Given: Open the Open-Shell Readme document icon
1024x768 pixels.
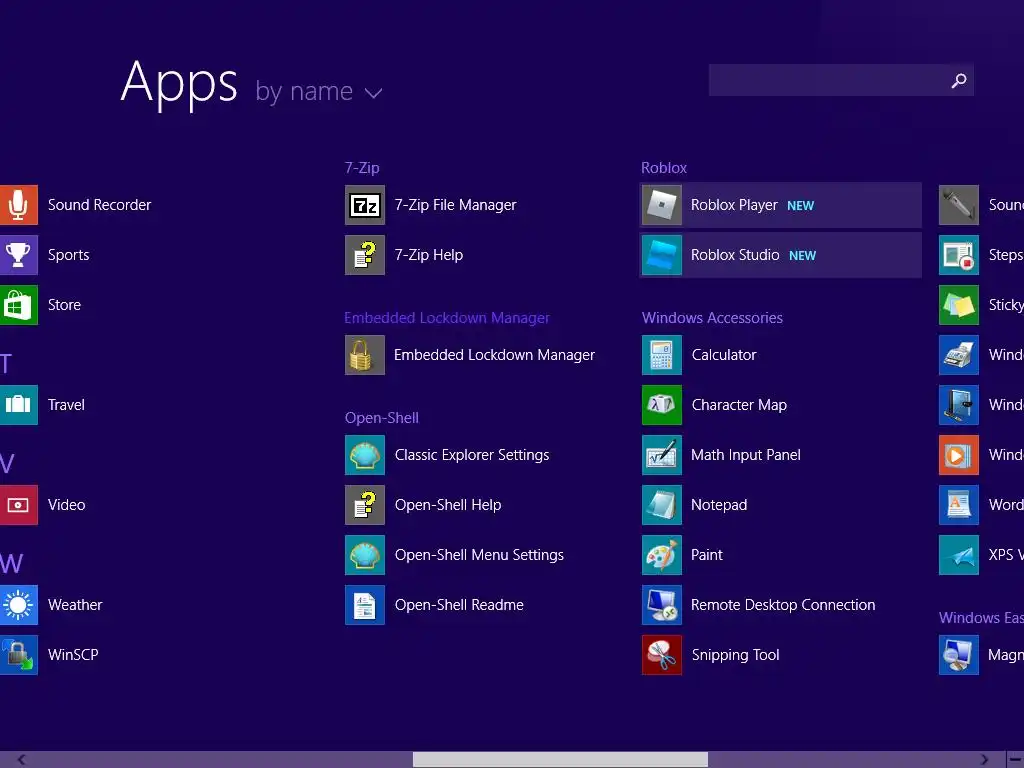Looking at the screenshot, I should 364,605.
